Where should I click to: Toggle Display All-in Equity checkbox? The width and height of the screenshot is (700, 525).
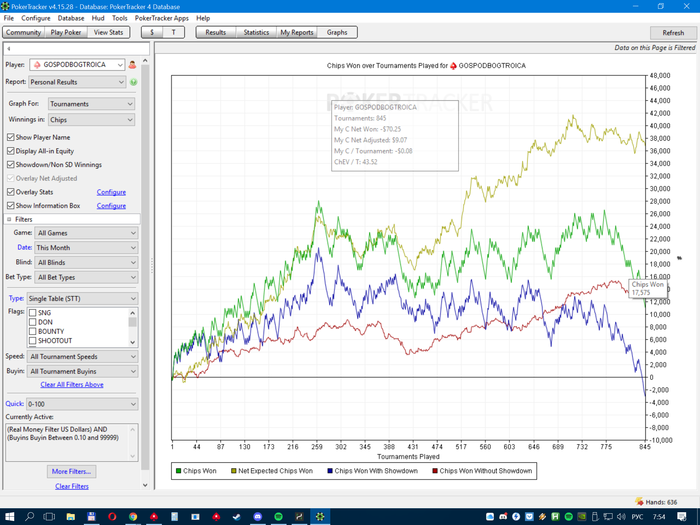[x=11, y=151]
